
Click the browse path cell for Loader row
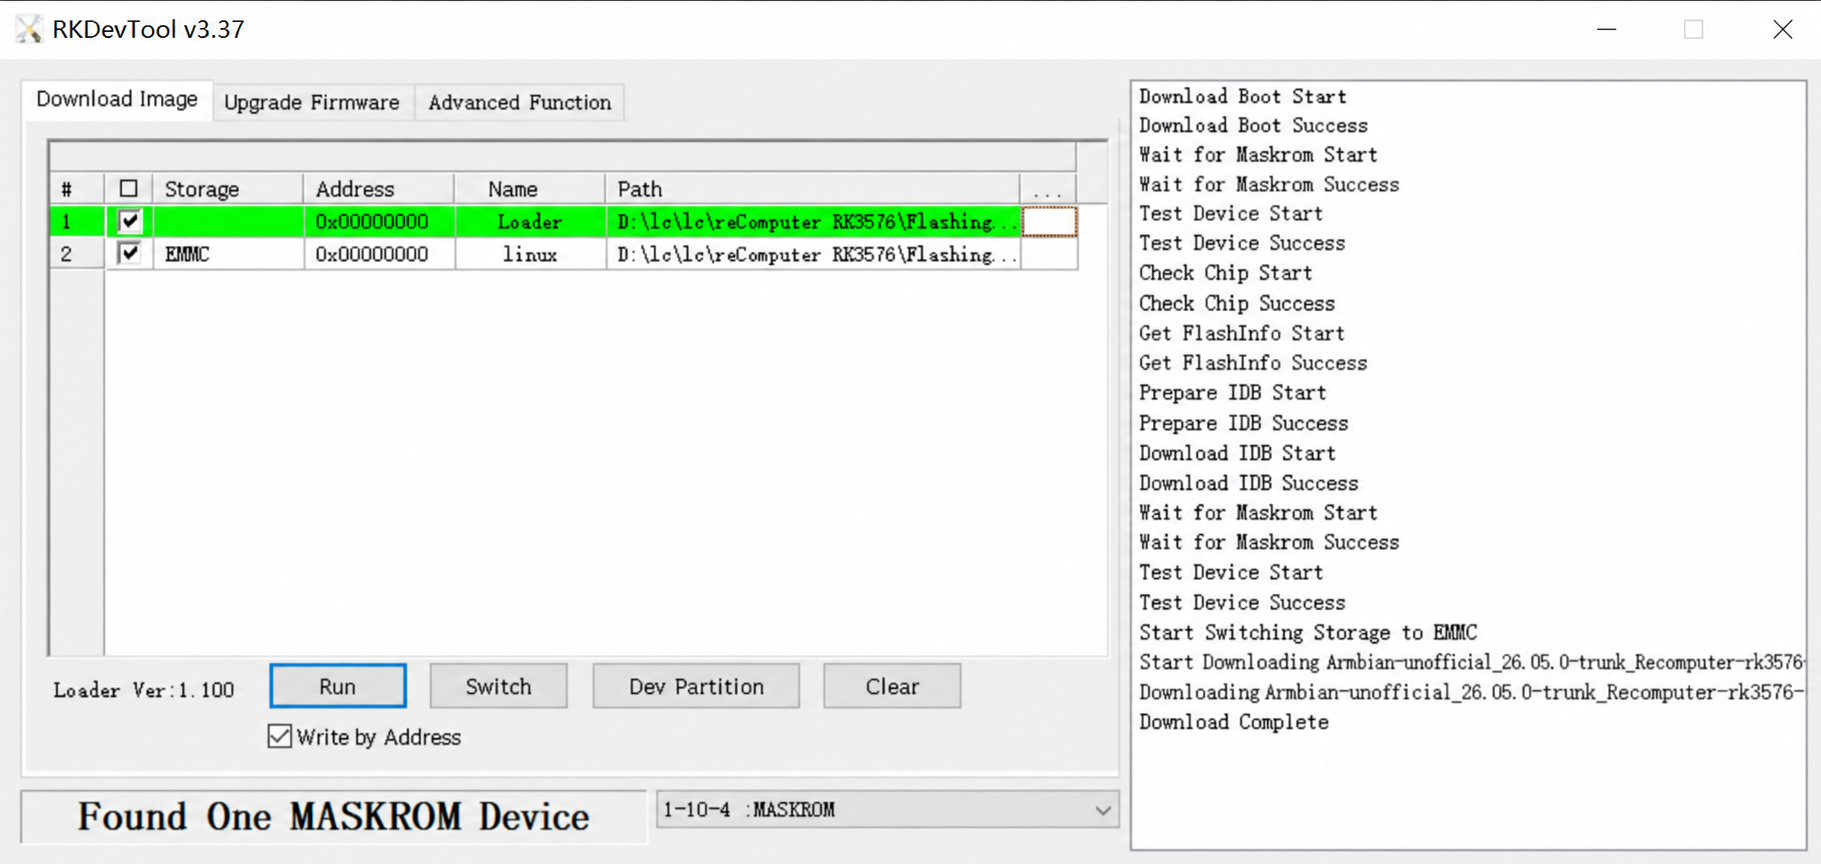tap(1049, 221)
